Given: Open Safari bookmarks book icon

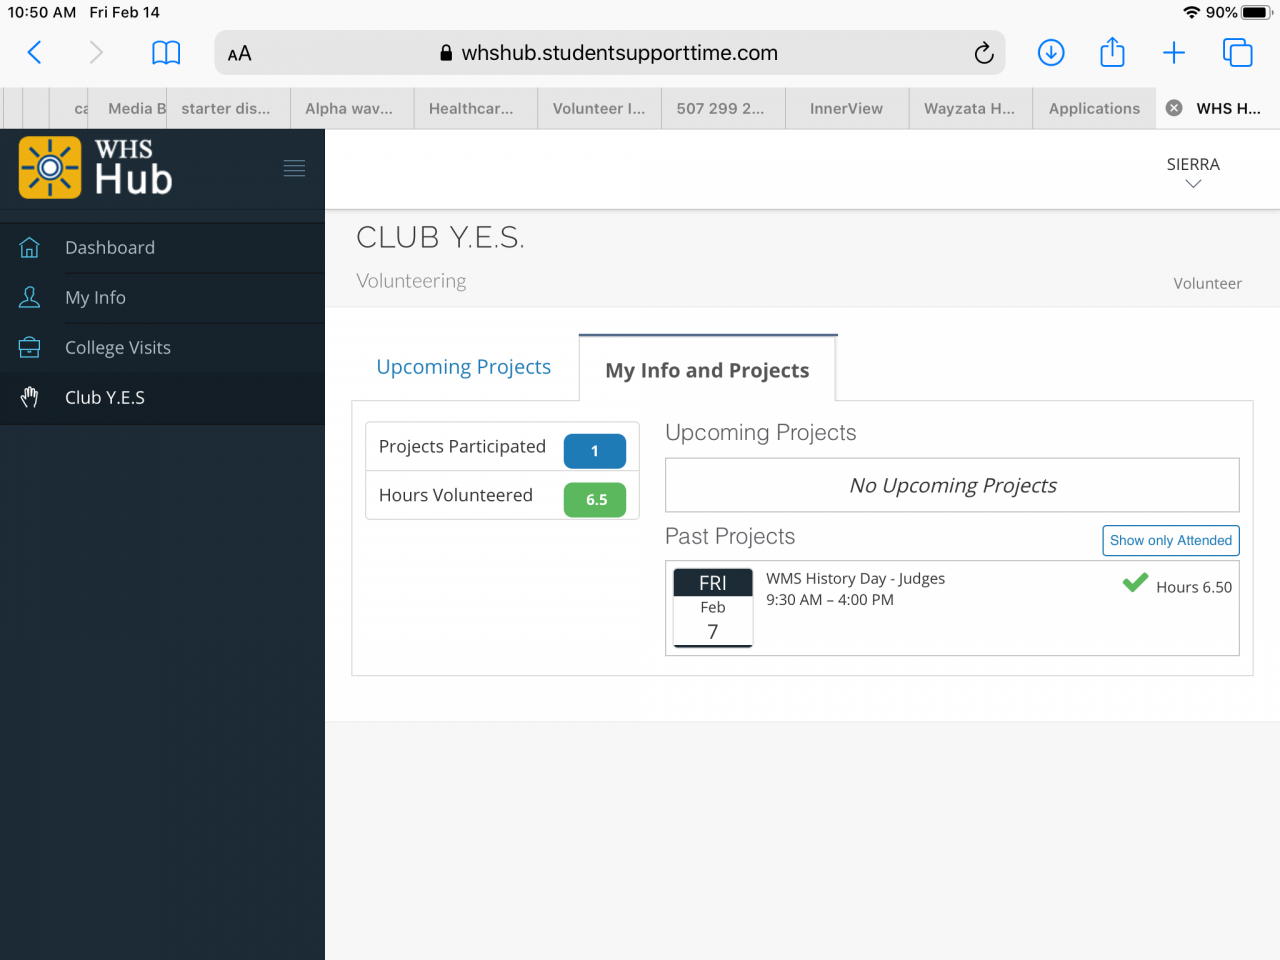Looking at the screenshot, I should [x=166, y=53].
